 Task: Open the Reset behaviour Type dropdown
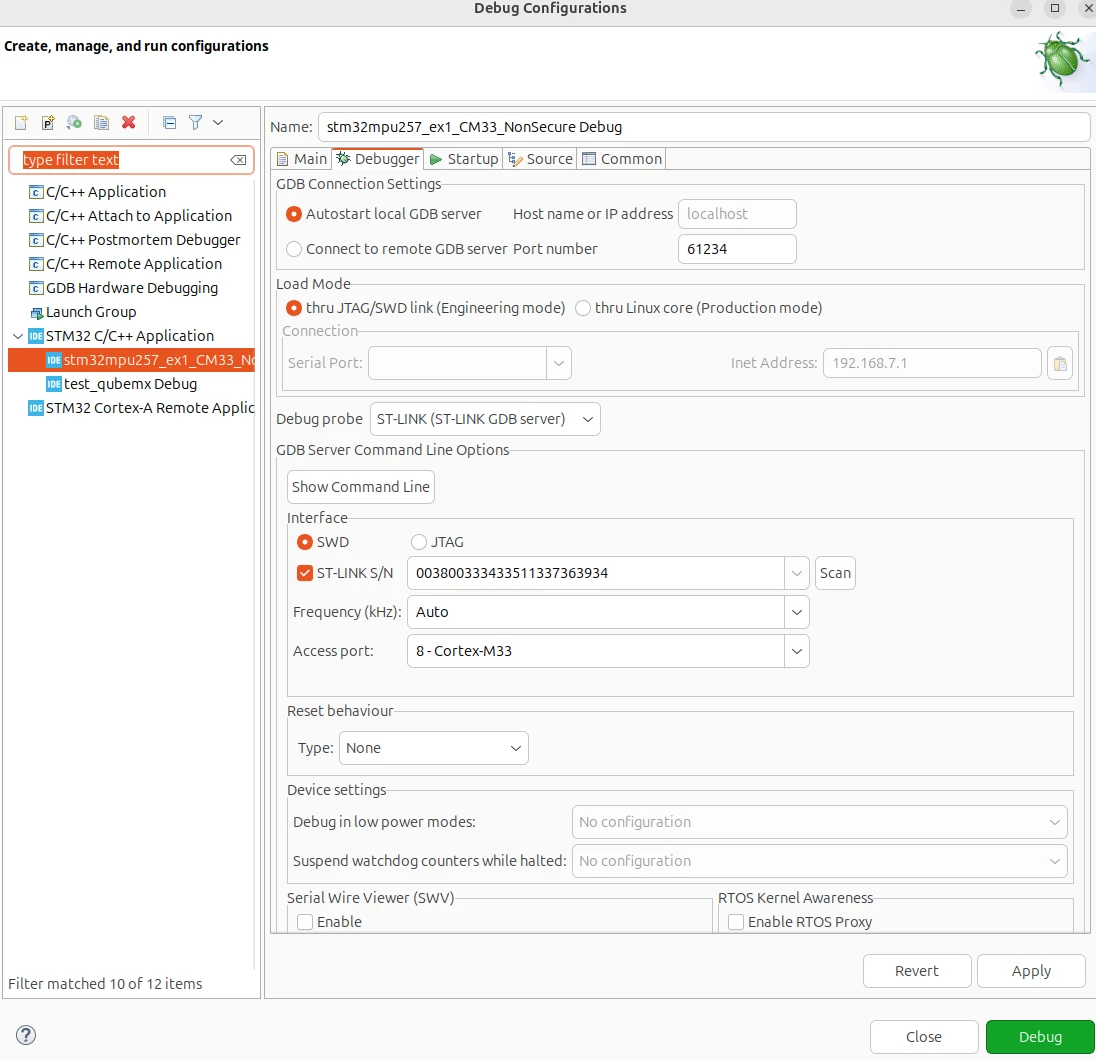[x=433, y=748]
